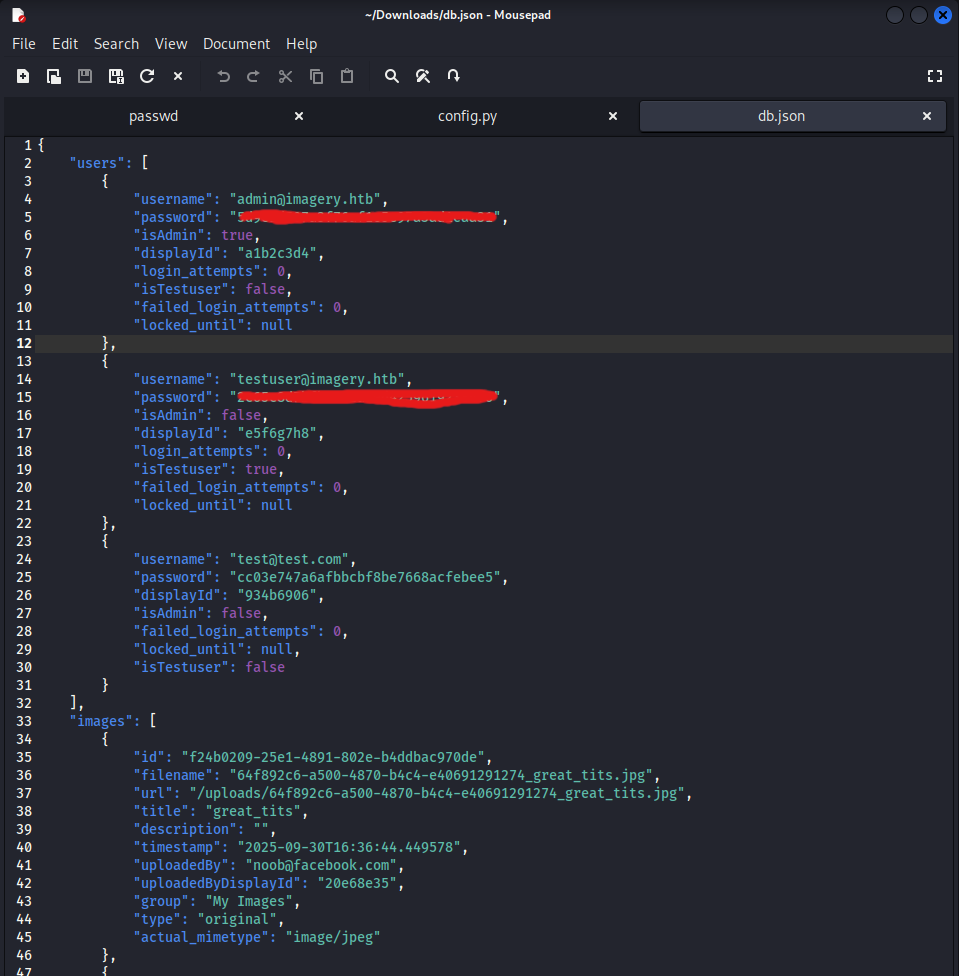This screenshot has width=959, height=976.
Task: Close the passwd tab
Action: coord(299,116)
